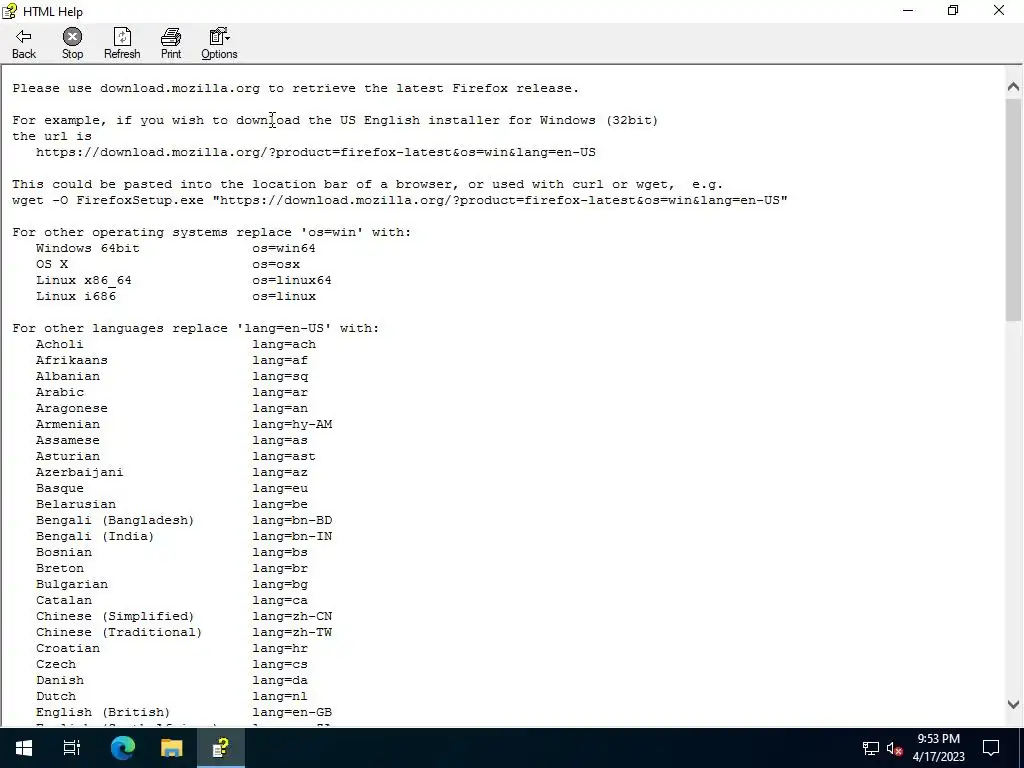The width and height of the screenshot is (1024, 768).
Task: Click the vertical scrollbar thumb
Action: [x=1014, y=209]
